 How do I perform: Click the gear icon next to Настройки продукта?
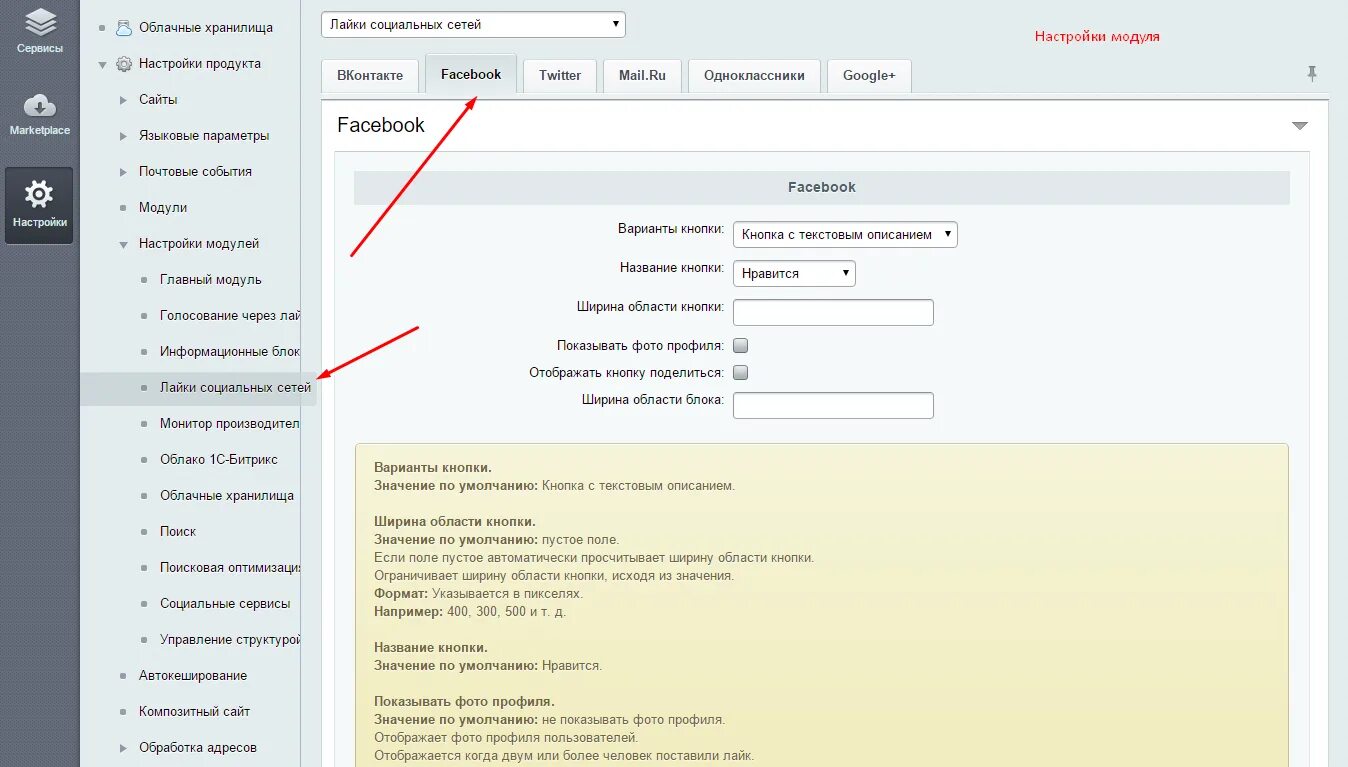point(124,63)
